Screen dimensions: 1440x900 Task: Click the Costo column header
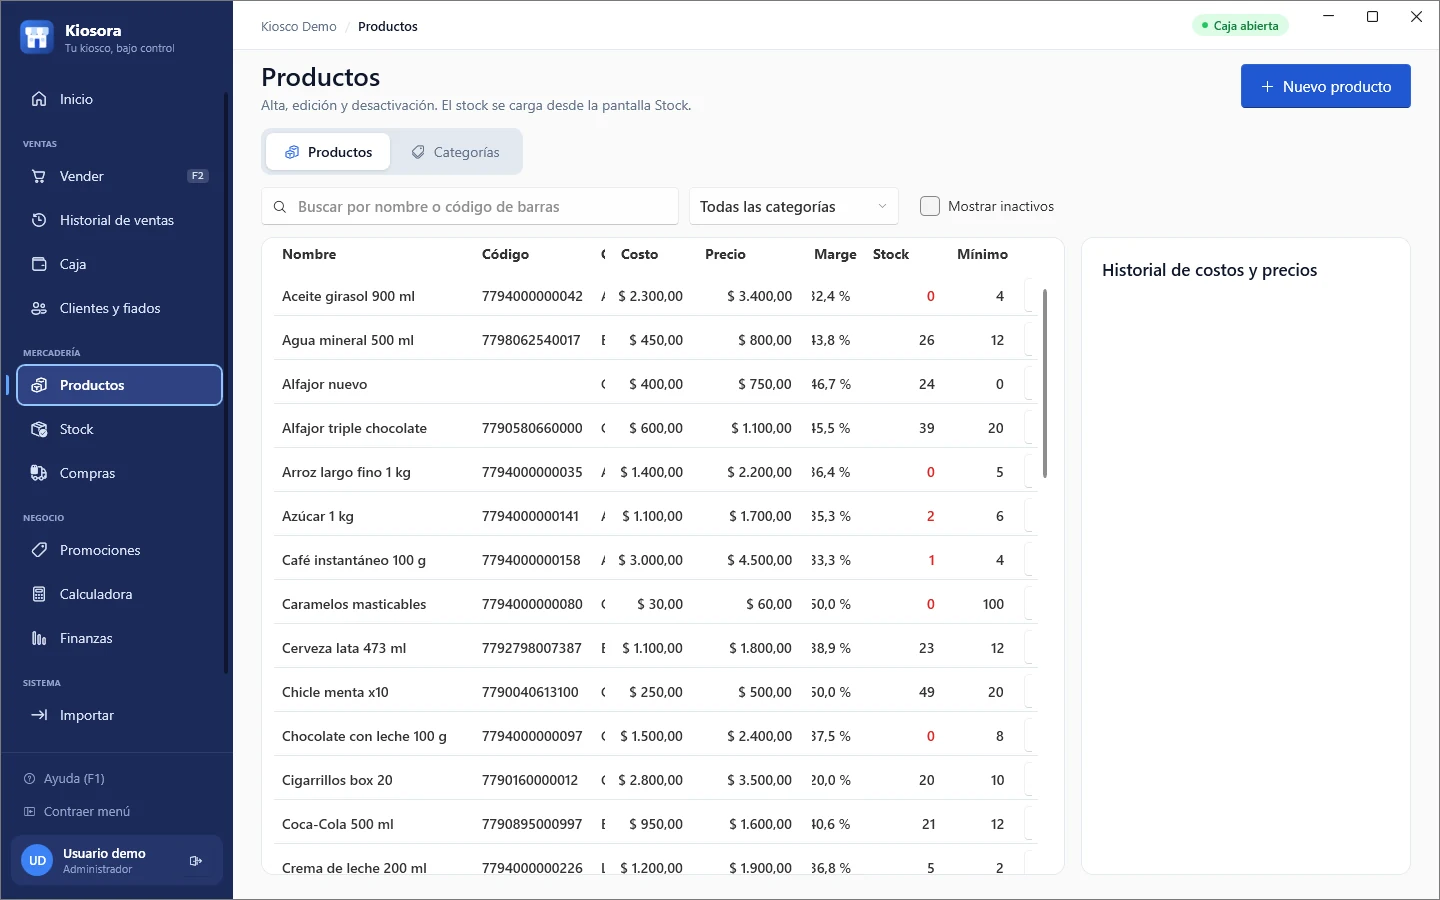click(639, 254)
